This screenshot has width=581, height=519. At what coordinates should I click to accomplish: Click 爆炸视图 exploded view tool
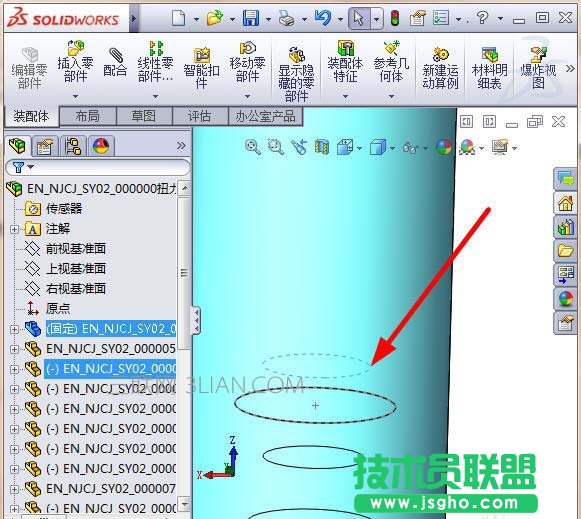[x=538, y=68]
